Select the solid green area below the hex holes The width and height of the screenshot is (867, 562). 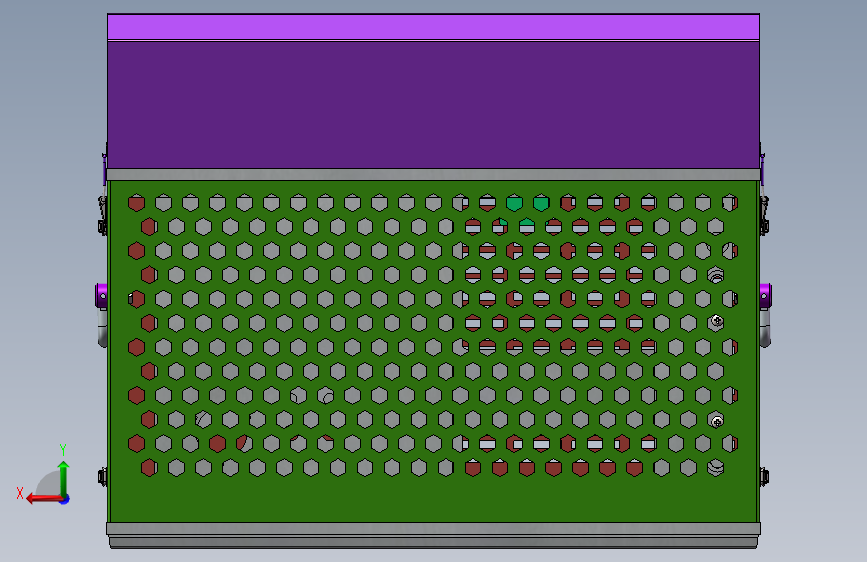pos(434,499)
